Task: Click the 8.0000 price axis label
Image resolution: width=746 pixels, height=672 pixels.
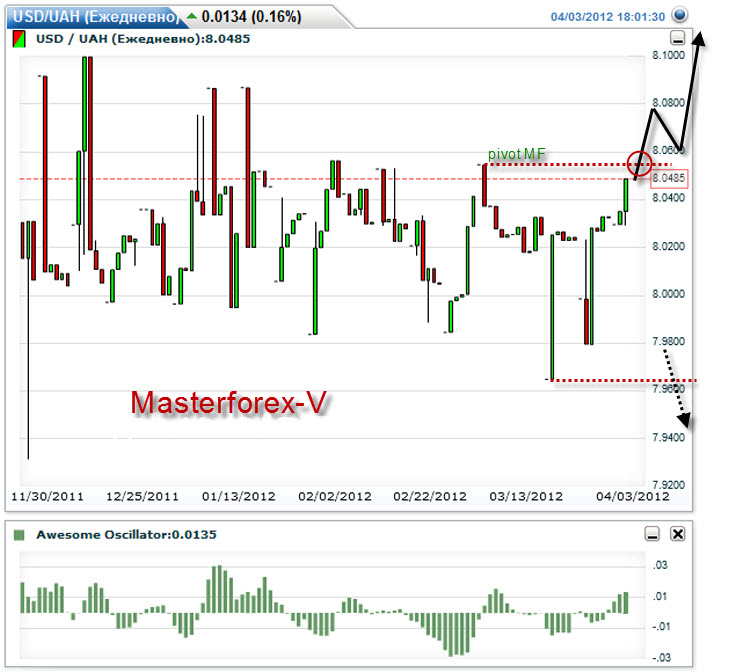Action: tap(668, 294)
